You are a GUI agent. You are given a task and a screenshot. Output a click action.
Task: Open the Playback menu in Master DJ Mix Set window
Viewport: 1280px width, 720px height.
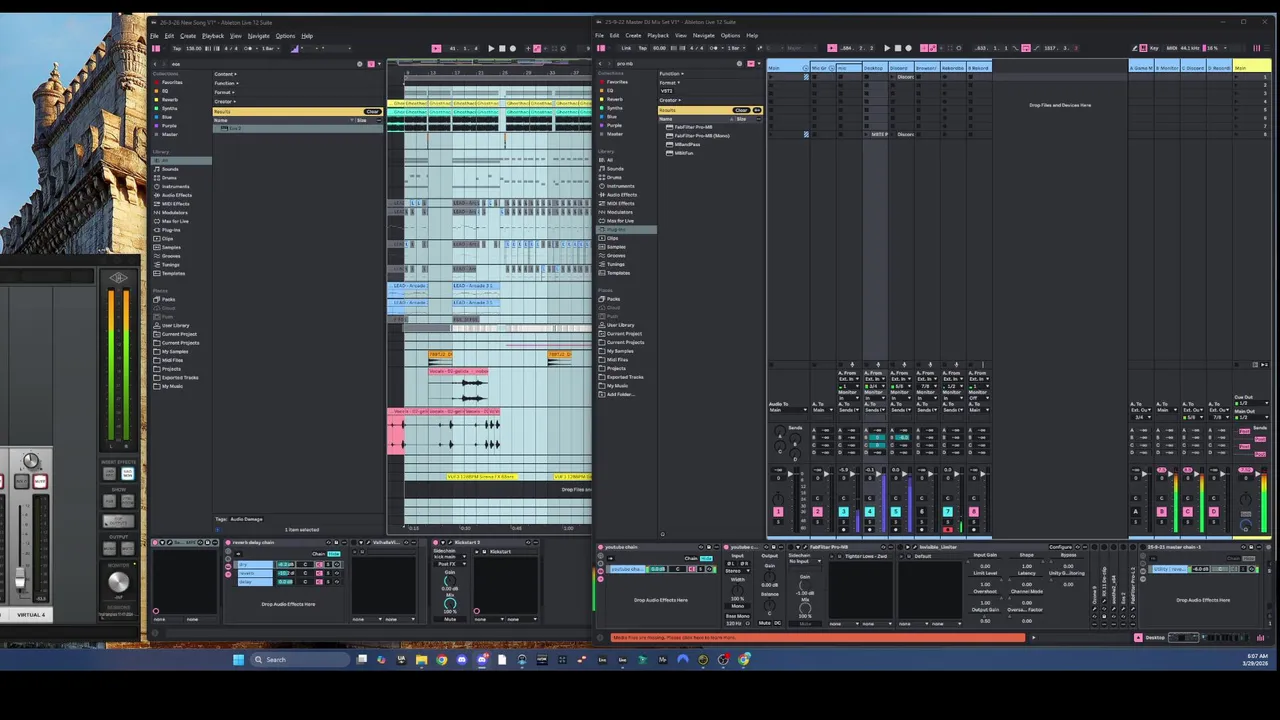658,36
